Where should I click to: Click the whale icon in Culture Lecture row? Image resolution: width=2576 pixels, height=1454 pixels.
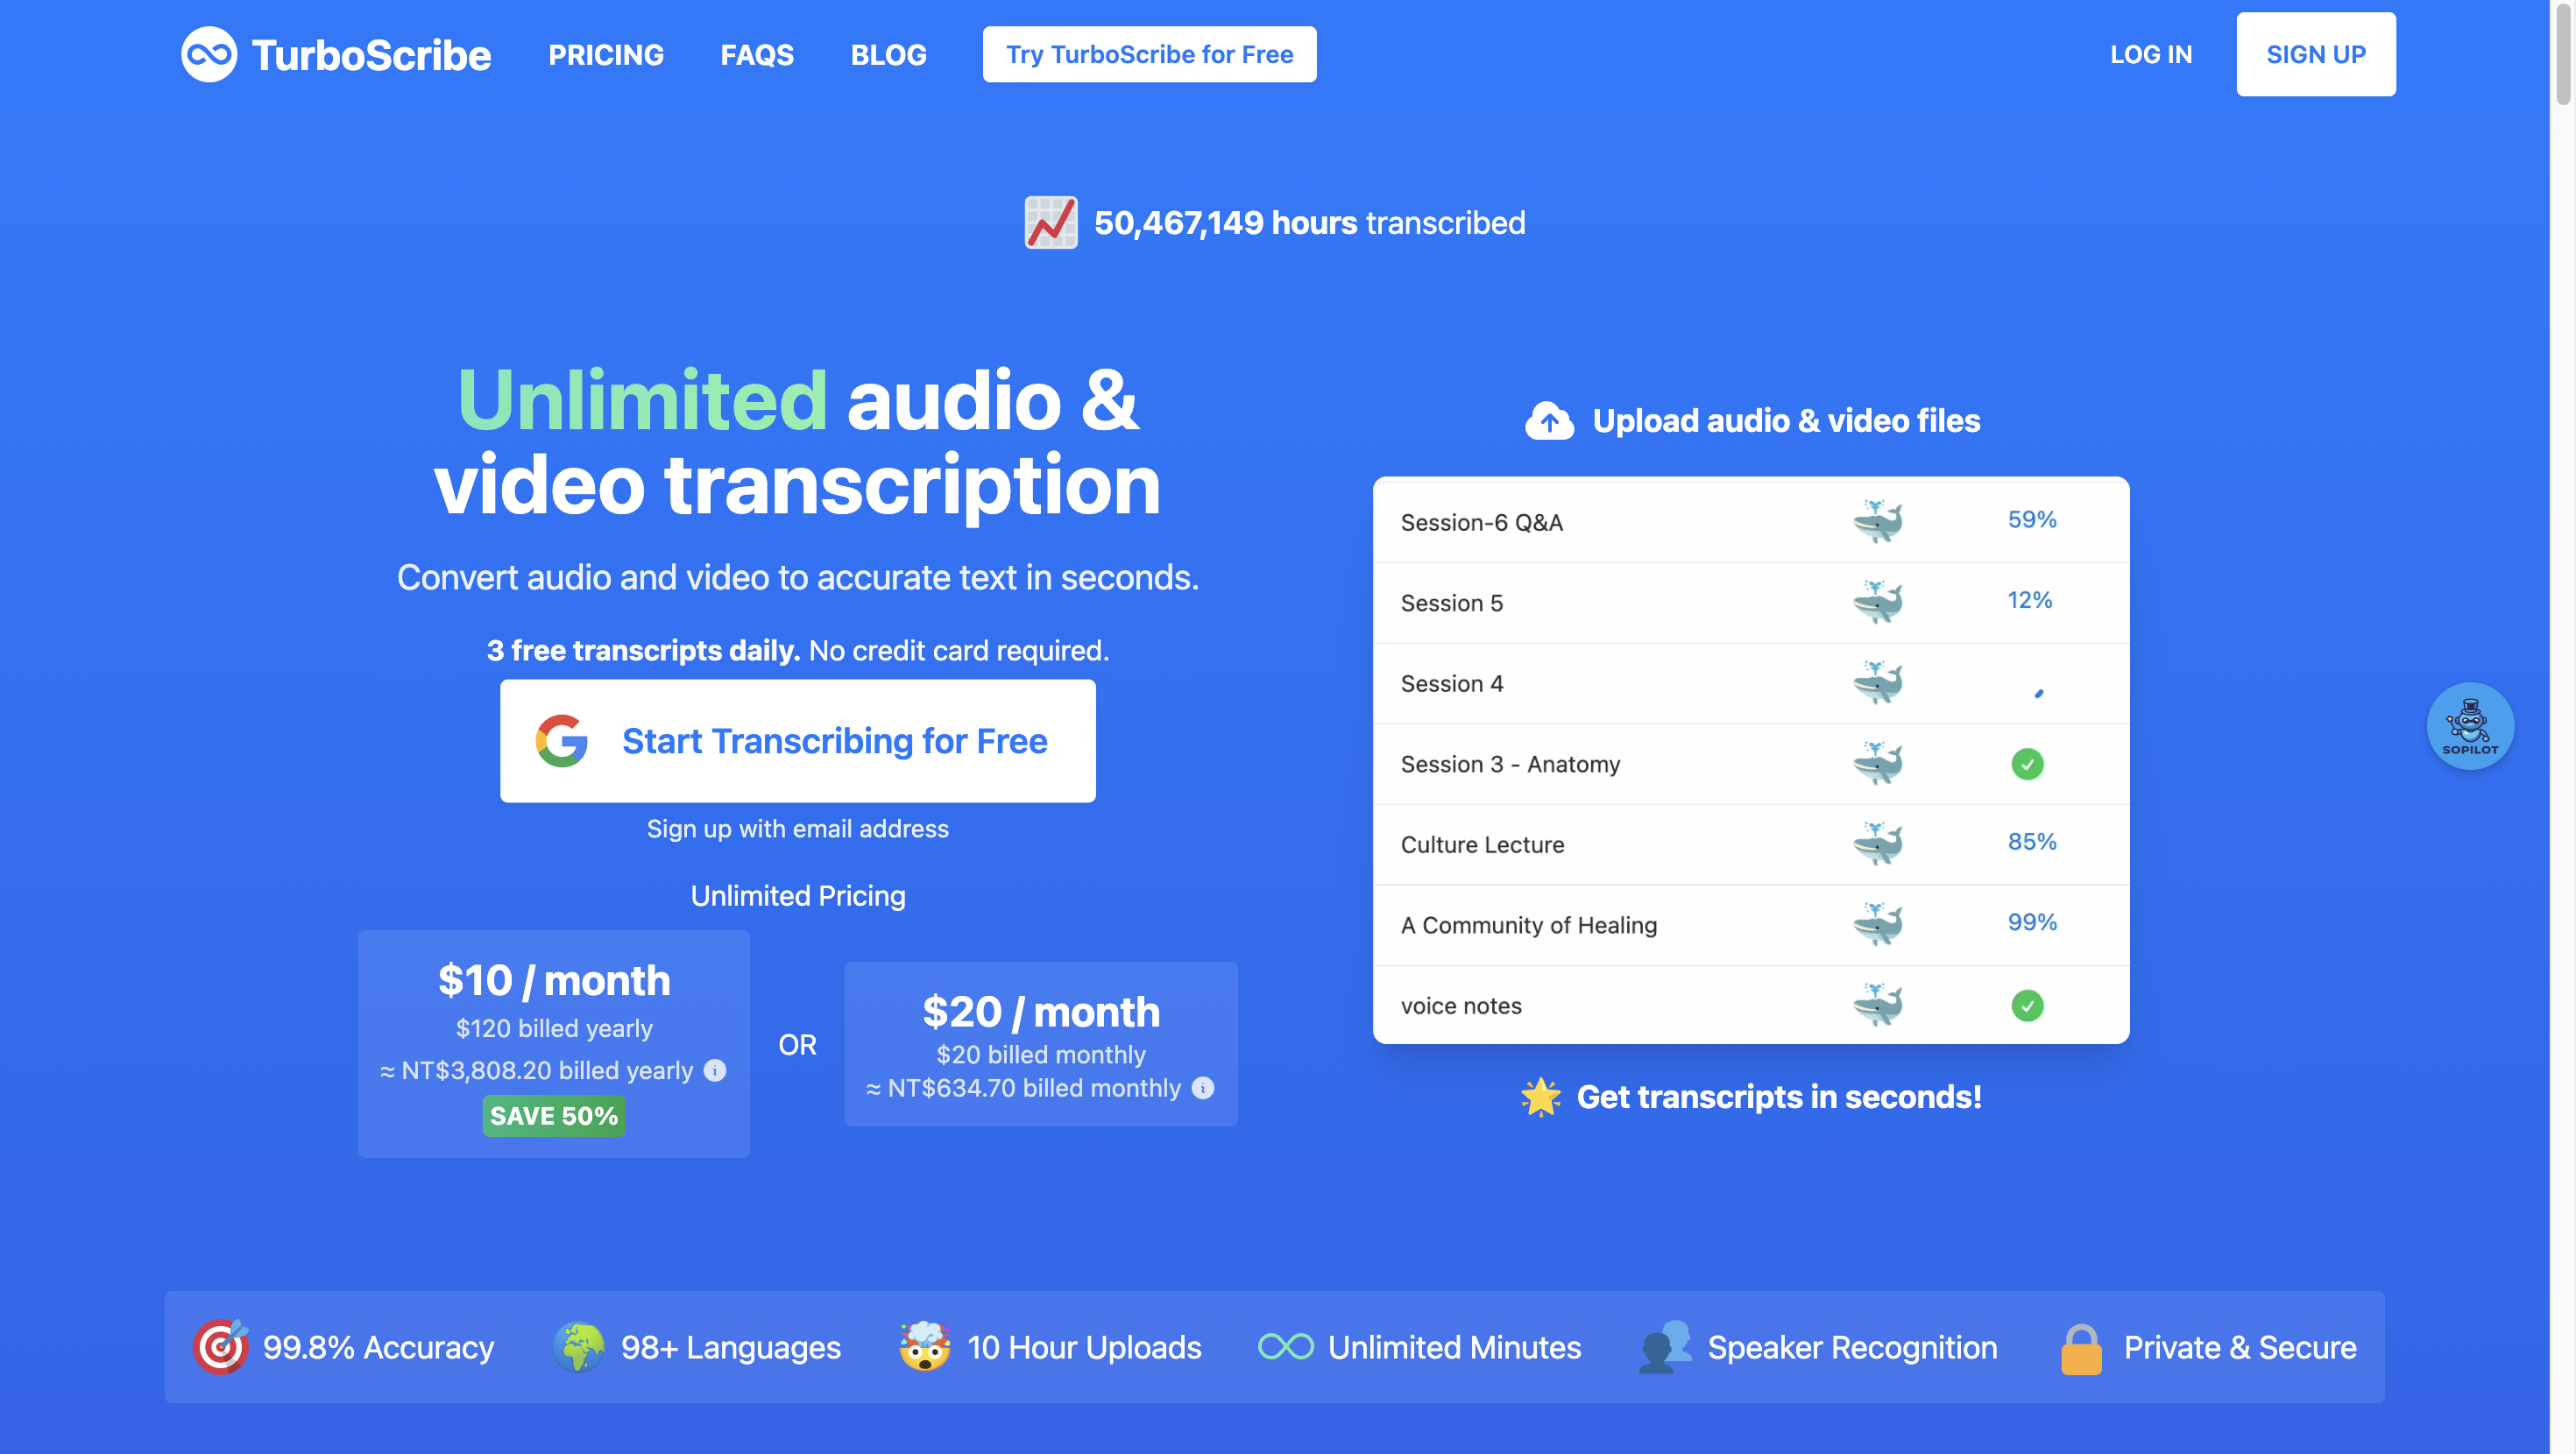point(1878,844)
